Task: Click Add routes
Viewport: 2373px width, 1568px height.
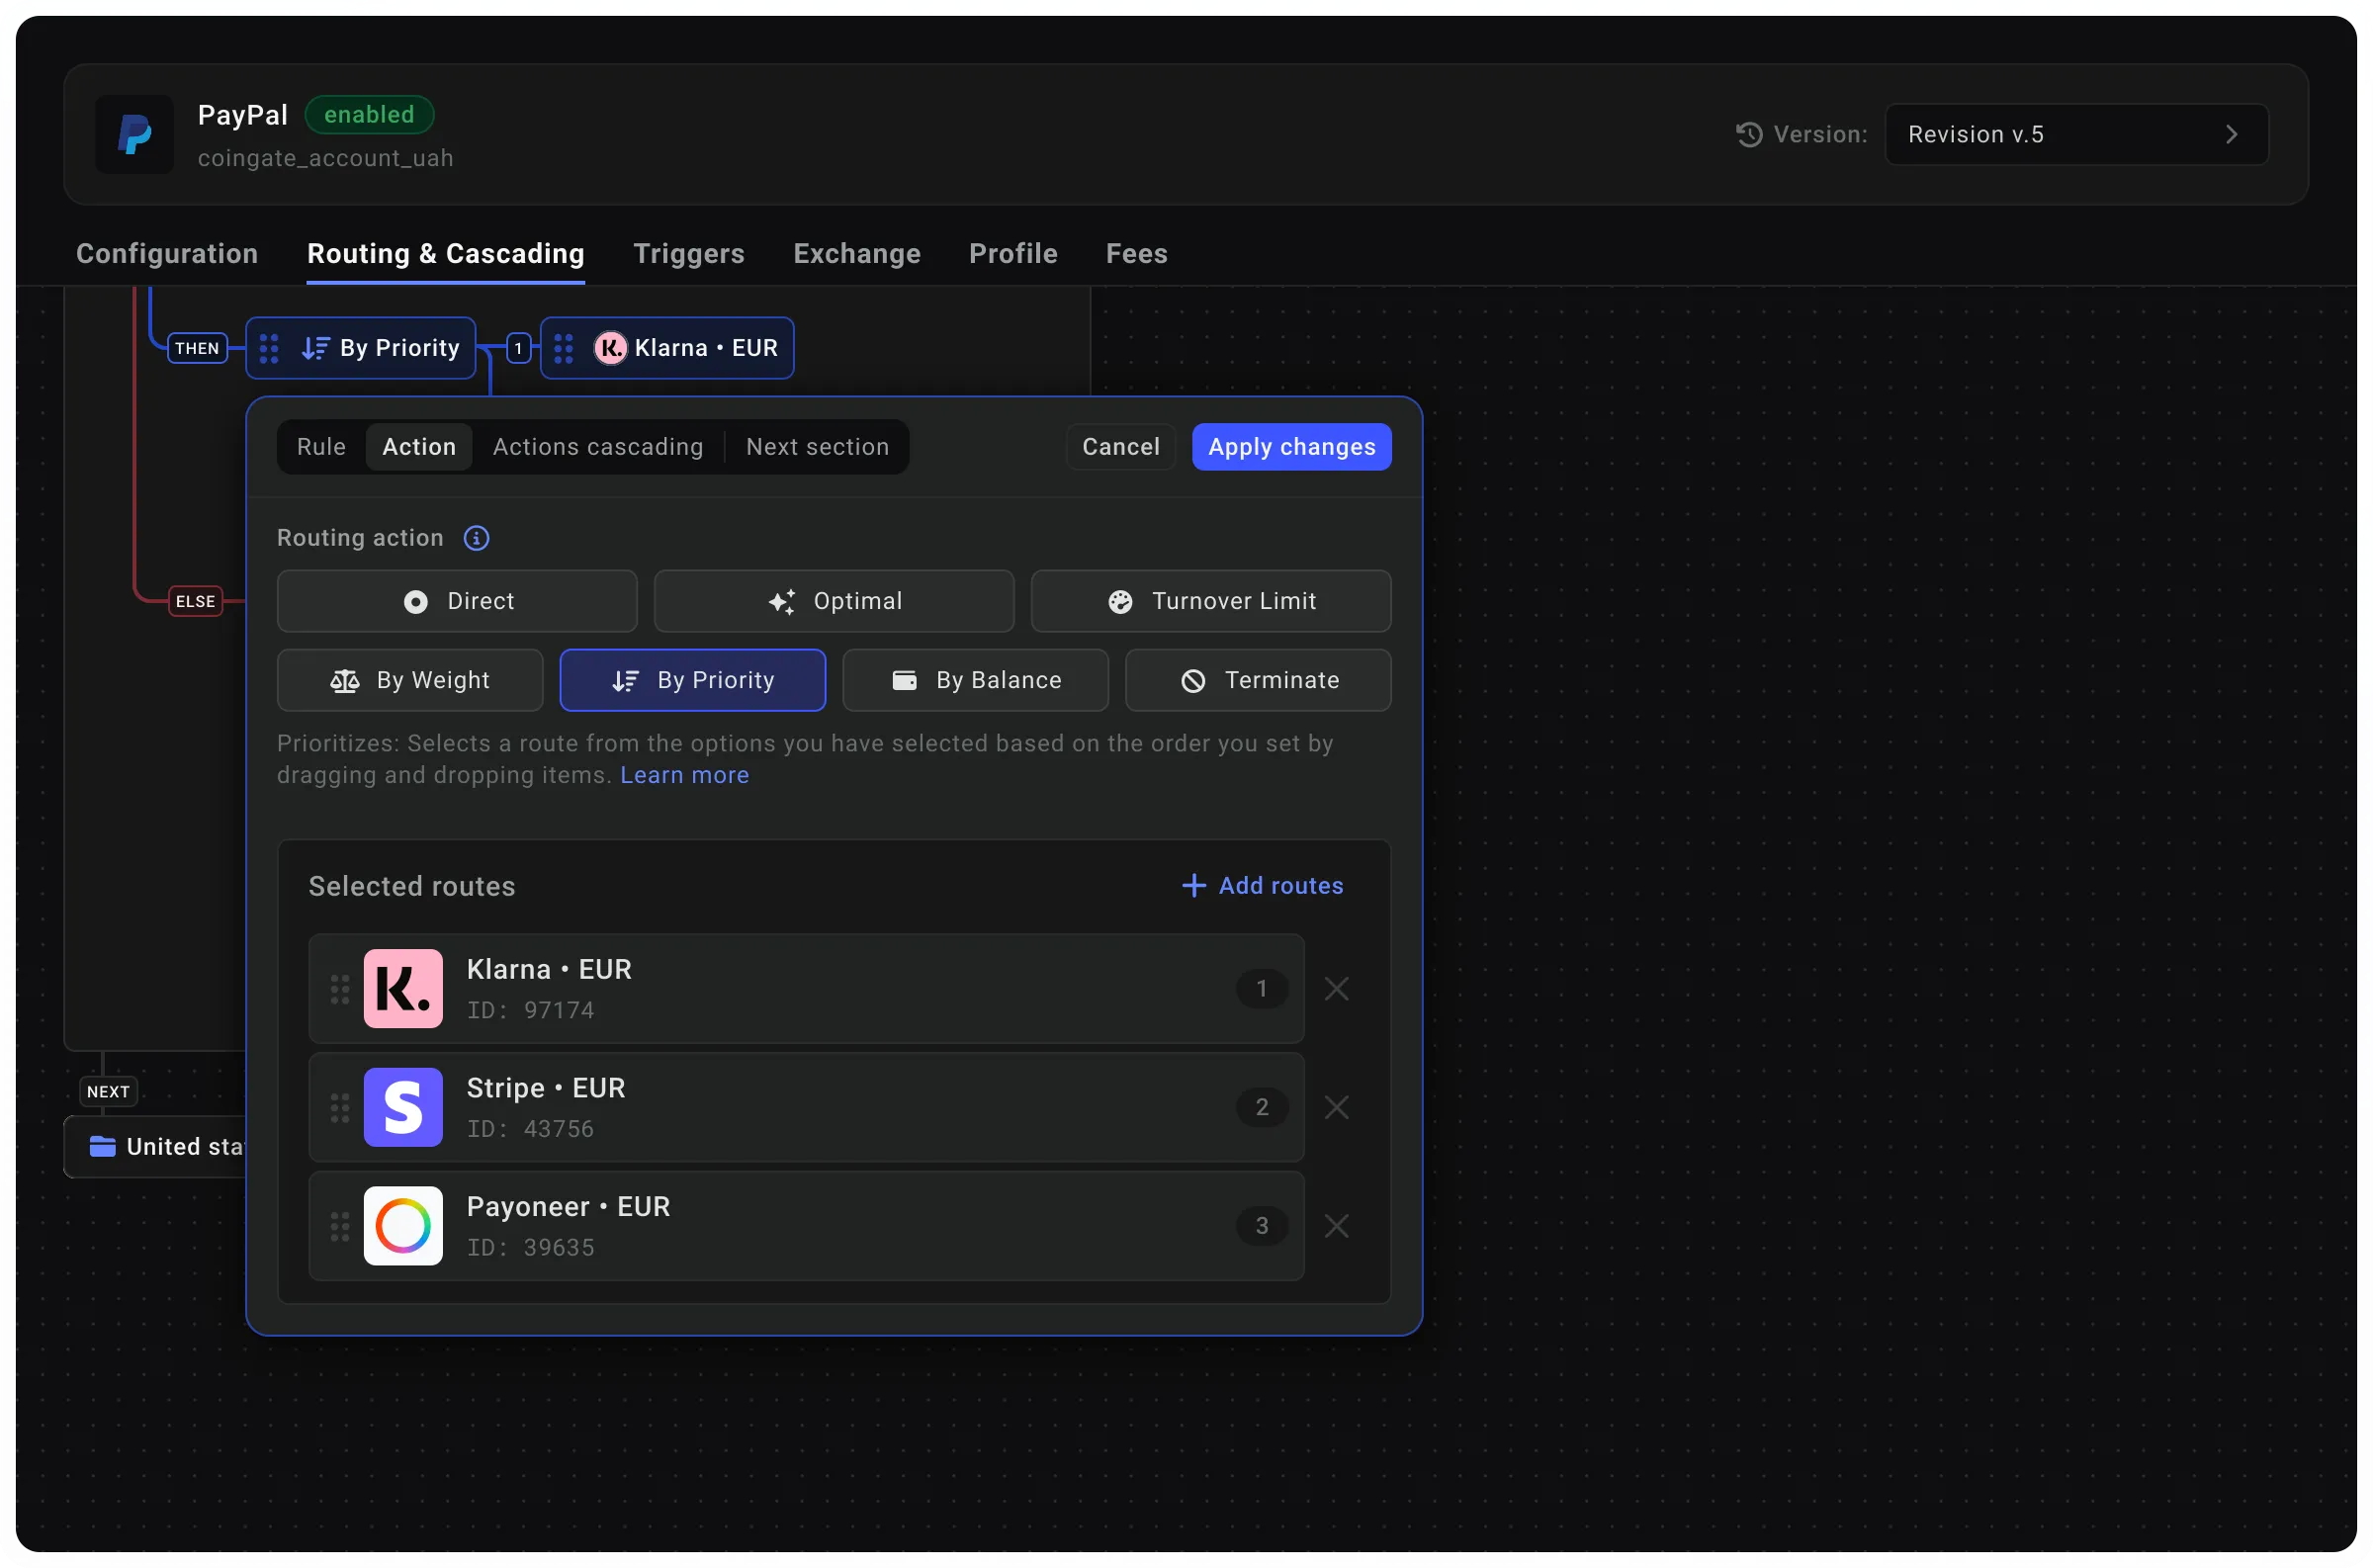Action: (x=1262, y=886)
